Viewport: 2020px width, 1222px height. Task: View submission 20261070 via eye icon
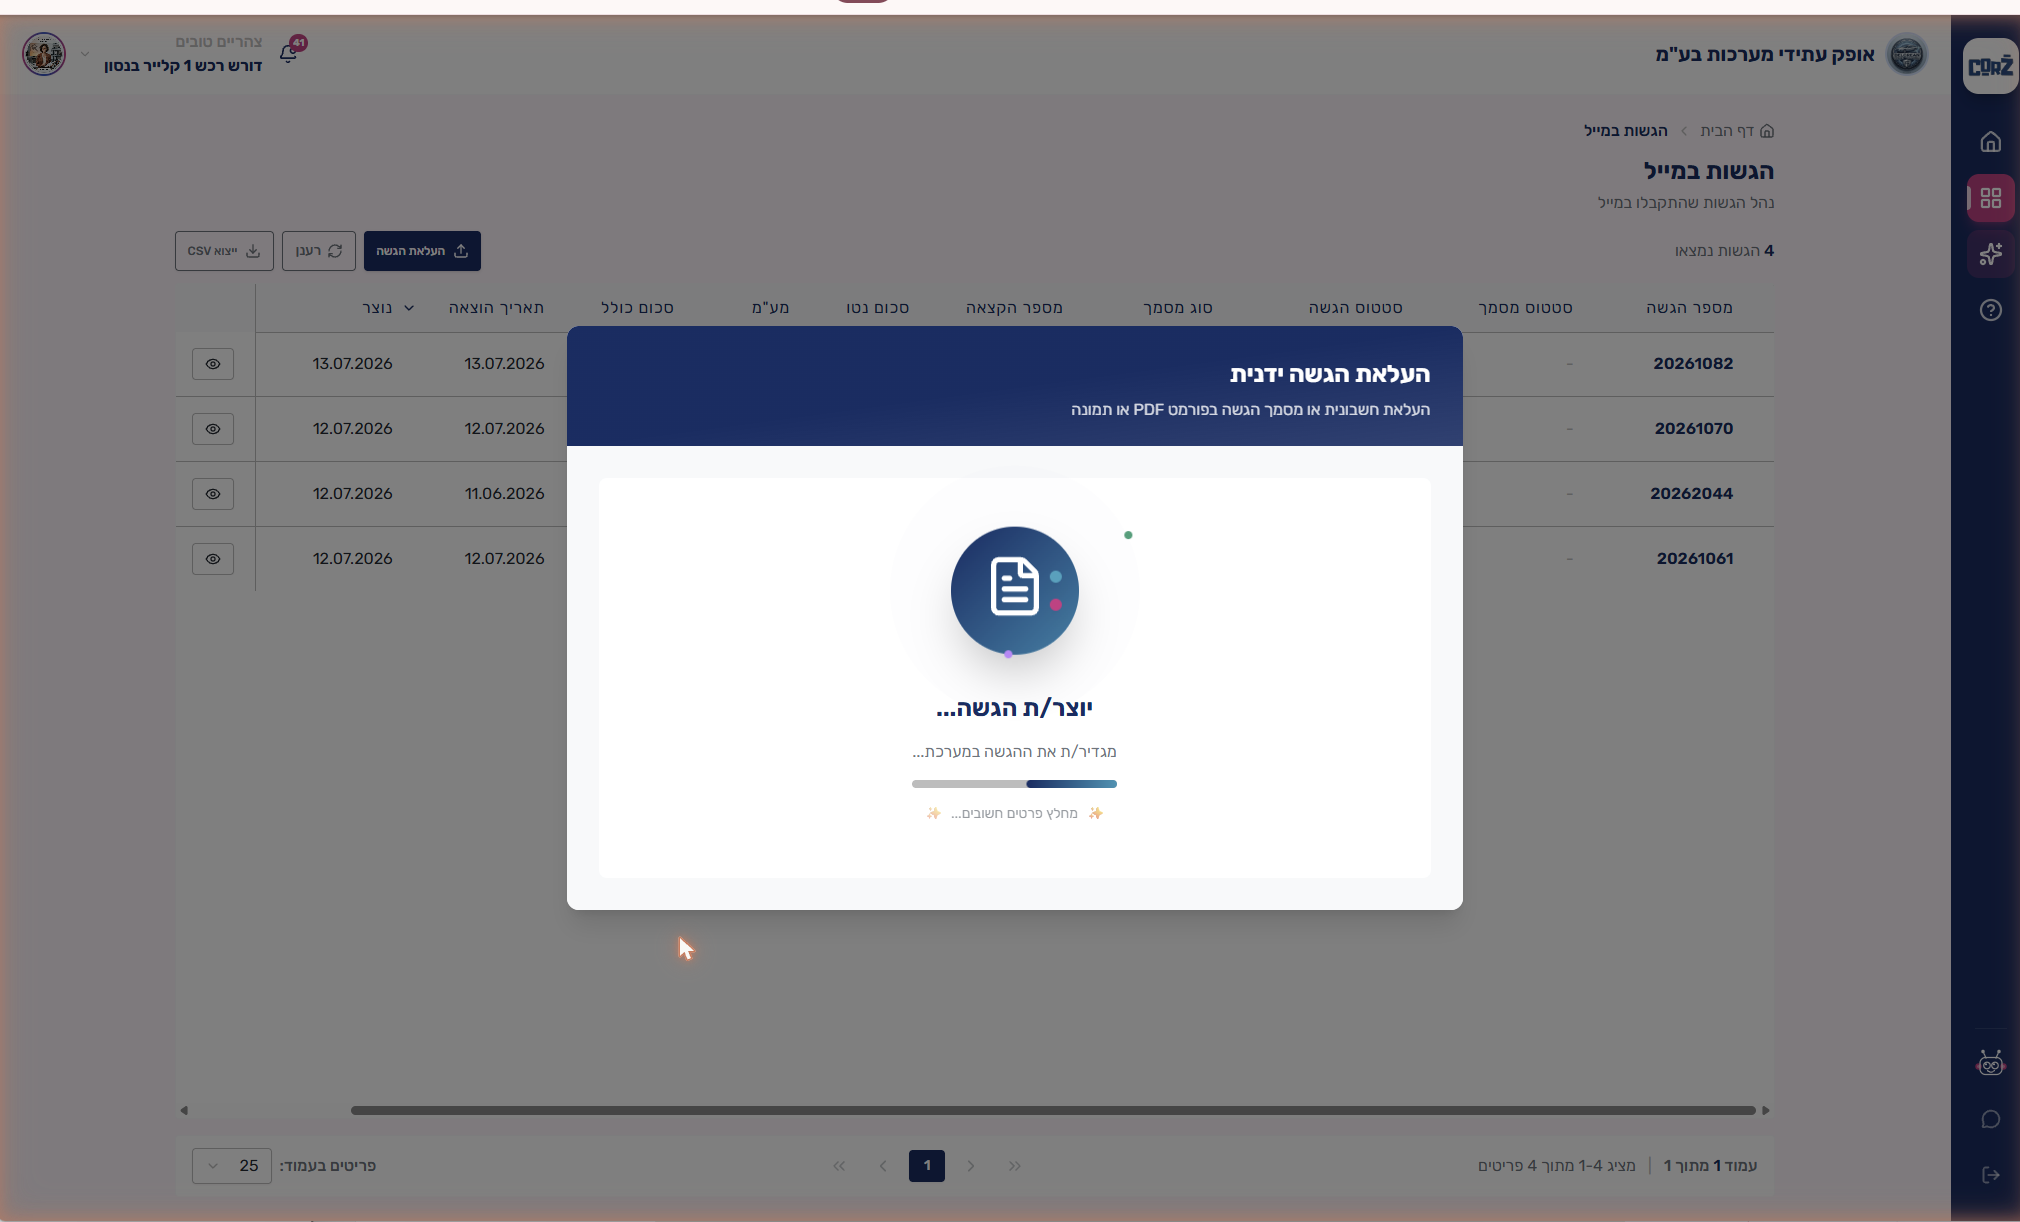213,429
